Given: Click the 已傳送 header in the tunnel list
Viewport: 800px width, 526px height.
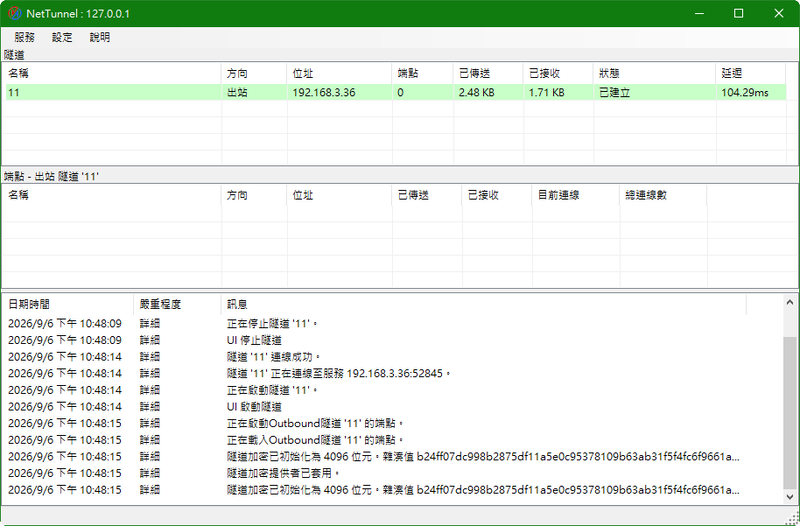Looking at the screenshot, I should coord(488,73).
